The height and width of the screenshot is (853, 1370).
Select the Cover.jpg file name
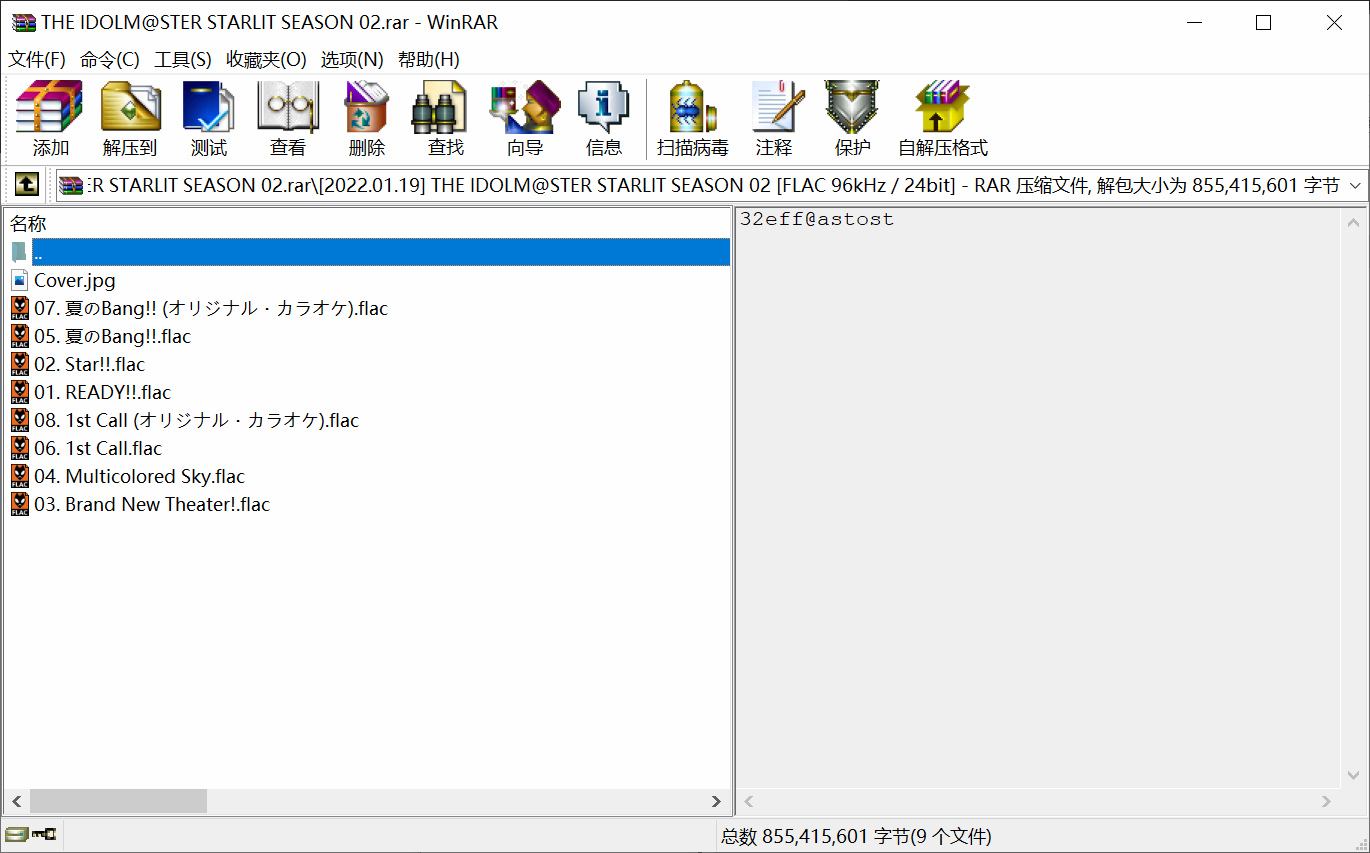(74, 280)
